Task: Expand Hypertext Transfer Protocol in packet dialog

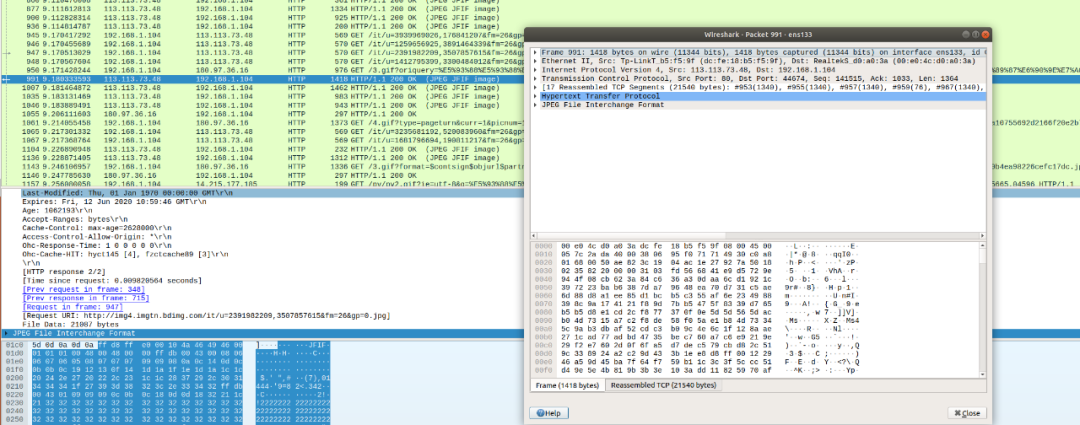Action: [x=536, y=96]
